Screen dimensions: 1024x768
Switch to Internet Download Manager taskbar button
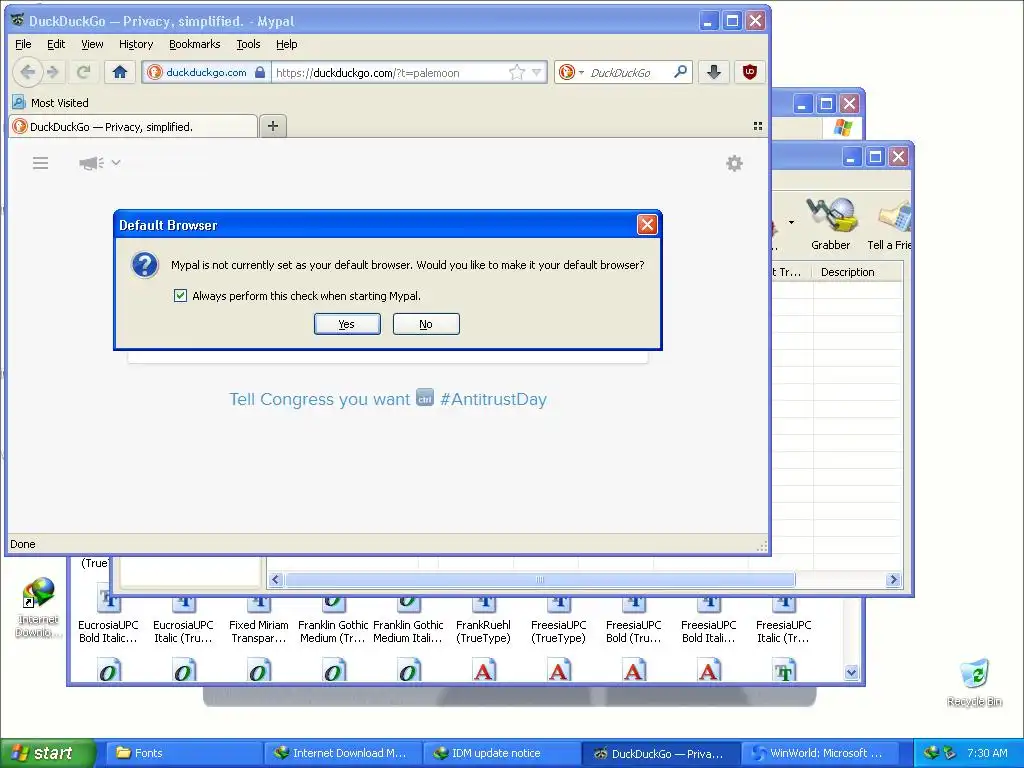(x=342, y=753)
